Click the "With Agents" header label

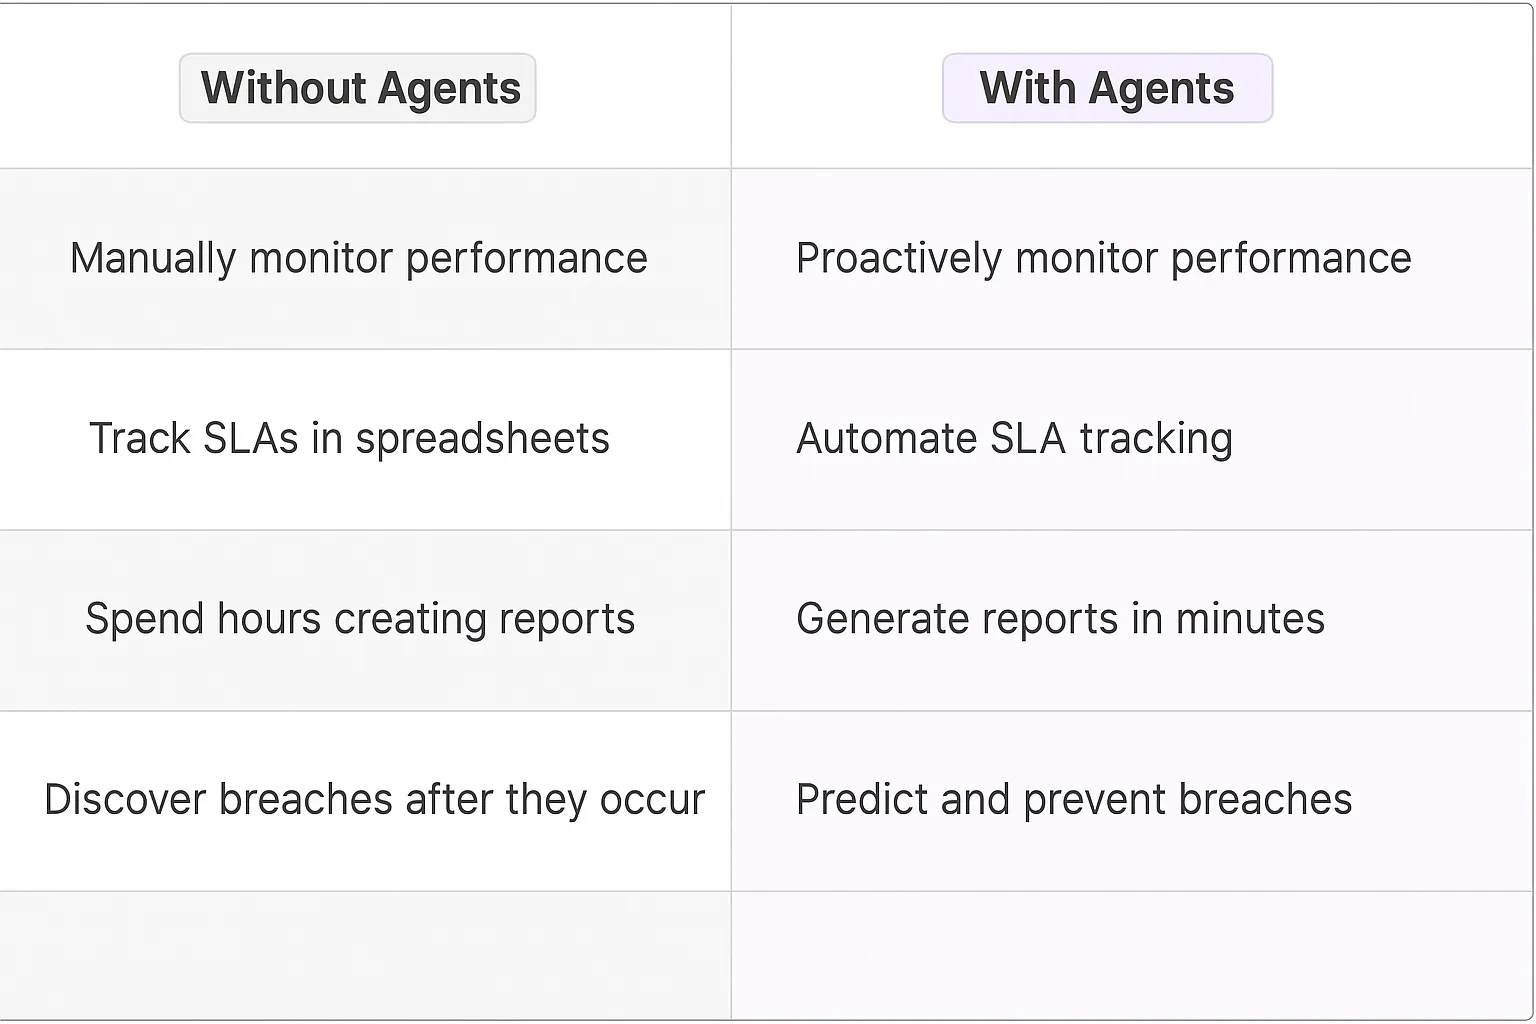coord(1107,88)
